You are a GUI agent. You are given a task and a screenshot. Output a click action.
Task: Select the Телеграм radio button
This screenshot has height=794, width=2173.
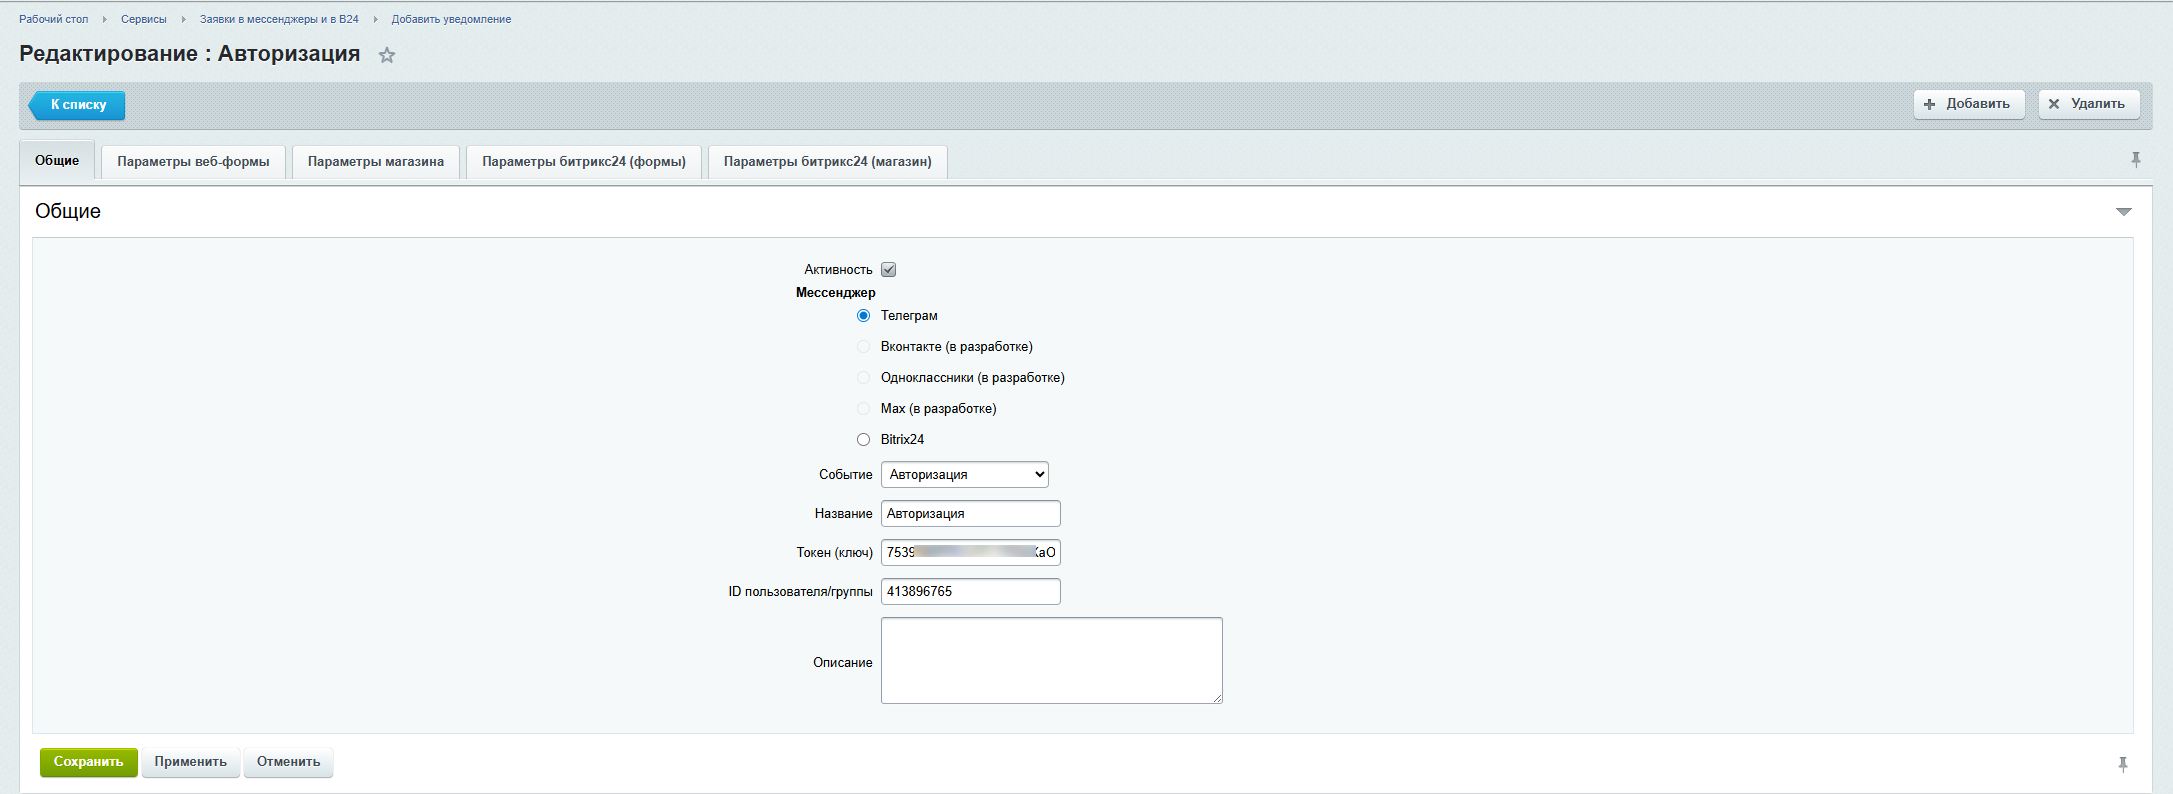863,316
